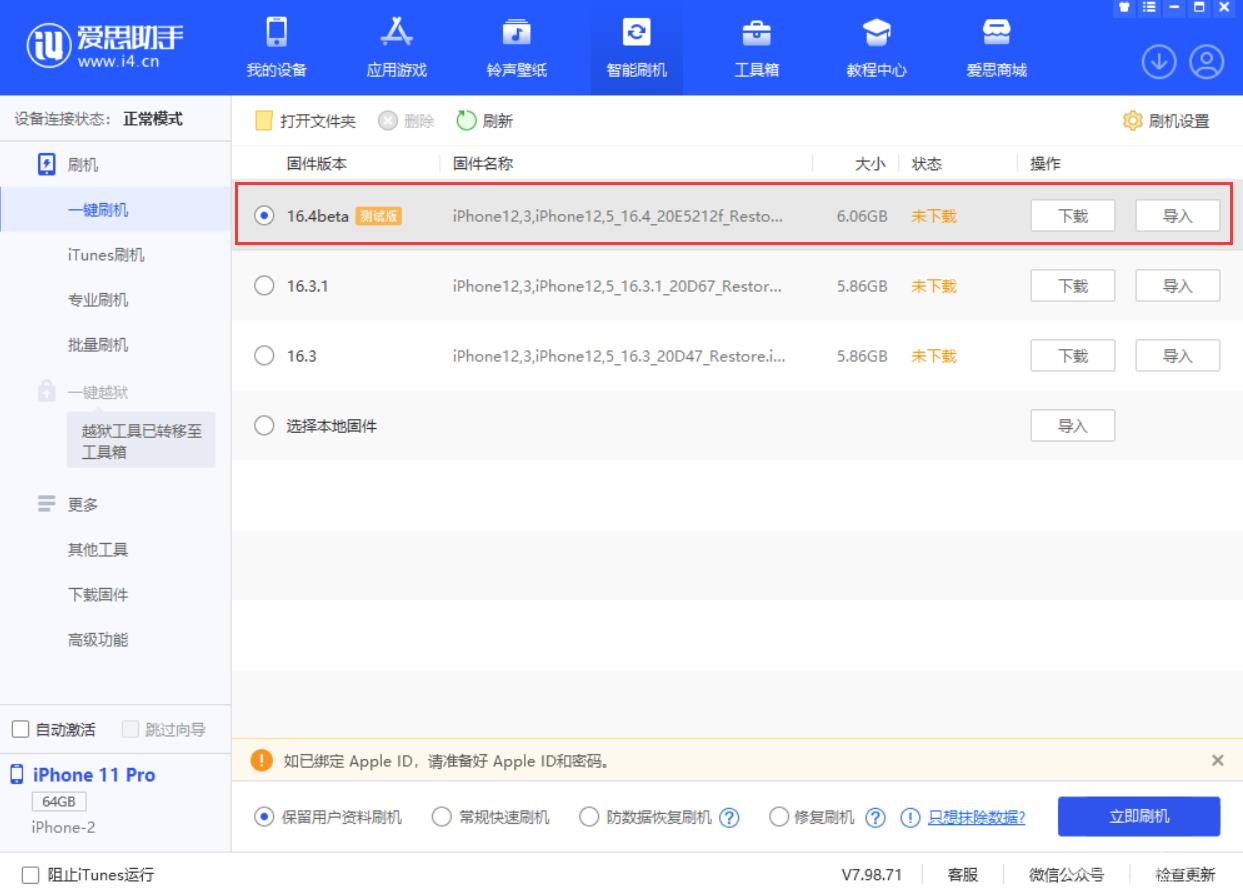Image resolution: width=1243 pixels, height=894 pixels.
Task: Switch to the 智能刷机 tab
Action: click(636, 47)
